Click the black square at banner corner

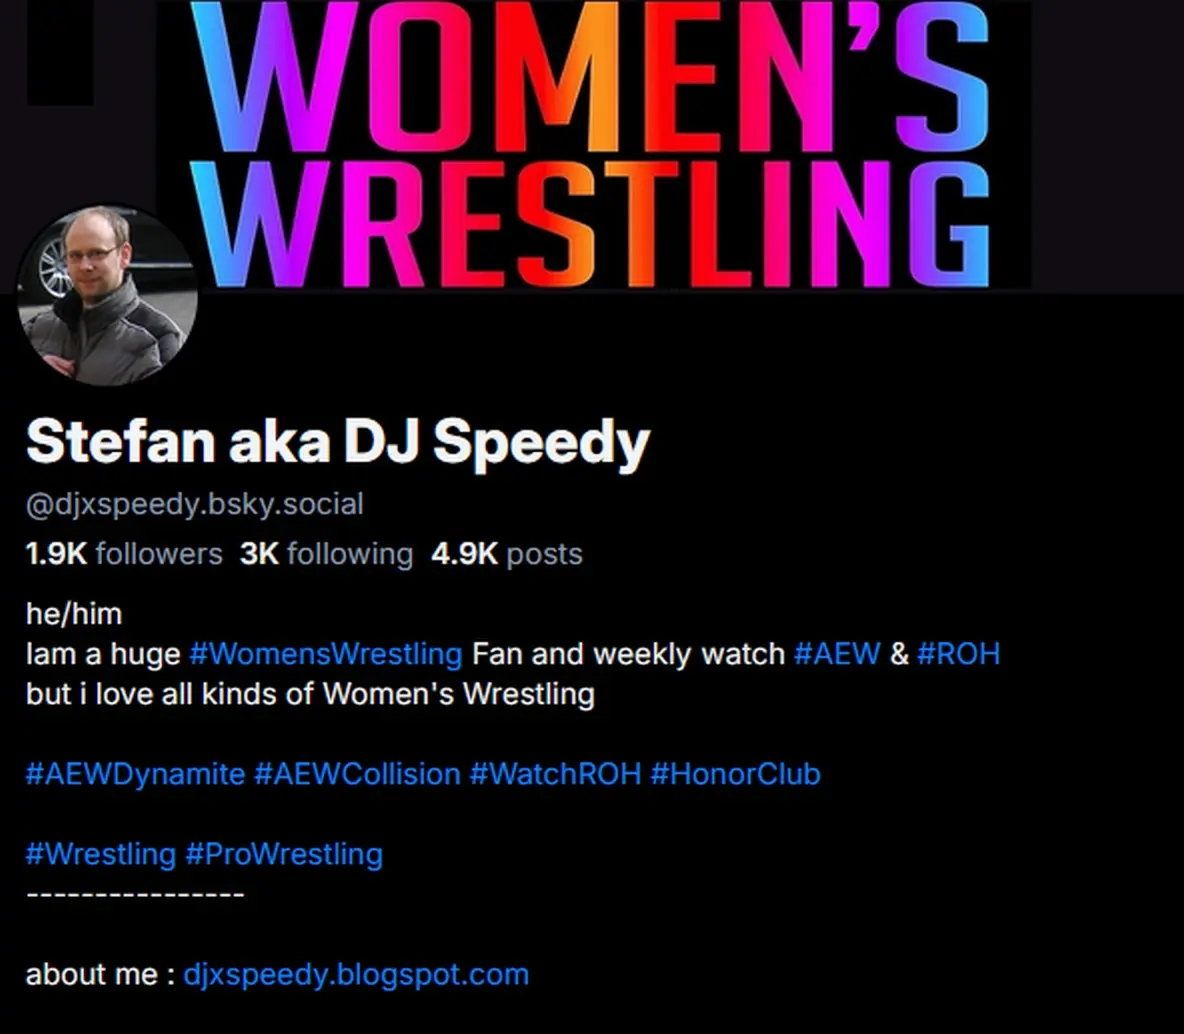(x=60, y=53)
